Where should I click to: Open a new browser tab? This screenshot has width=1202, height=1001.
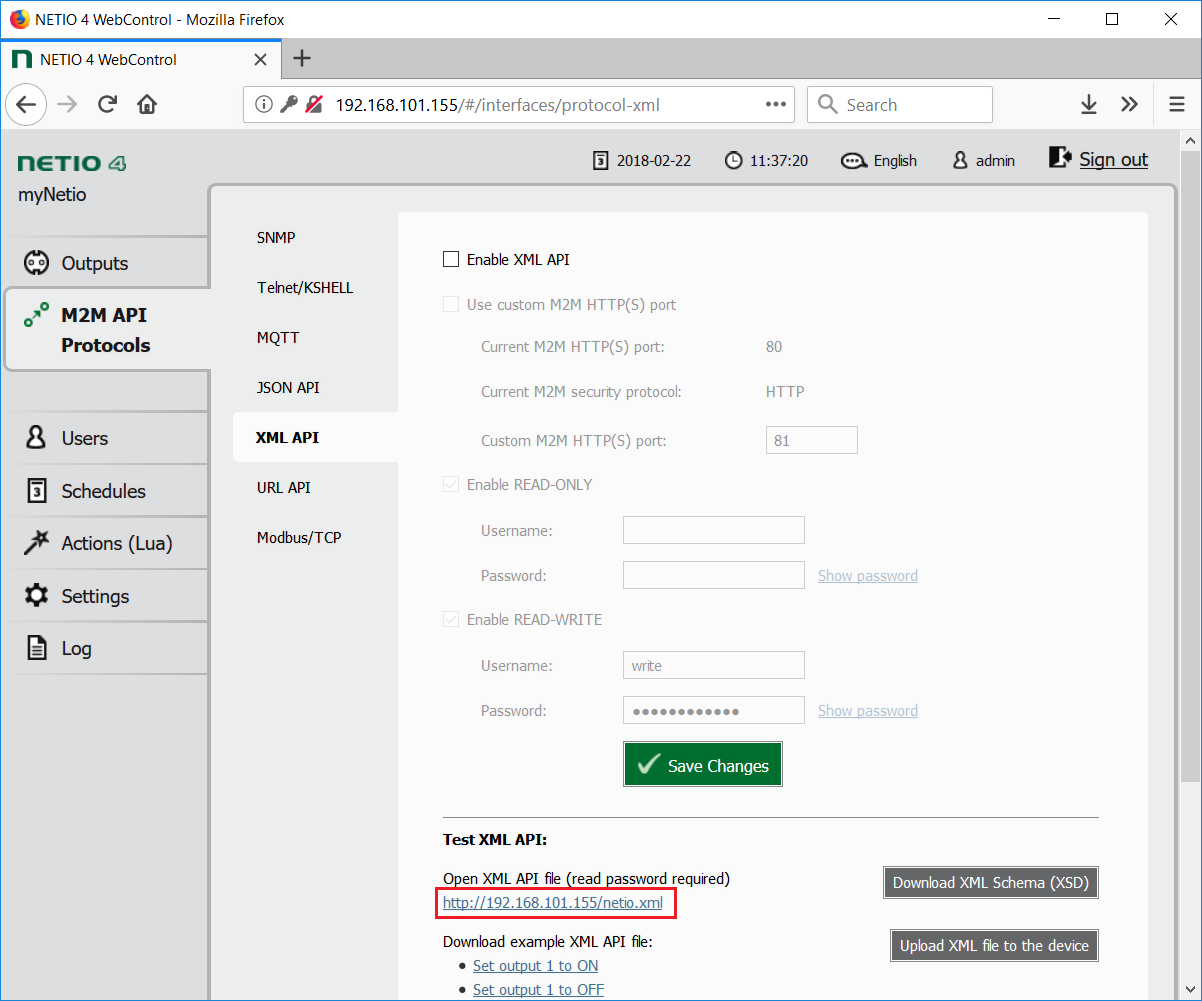(302, 59)
